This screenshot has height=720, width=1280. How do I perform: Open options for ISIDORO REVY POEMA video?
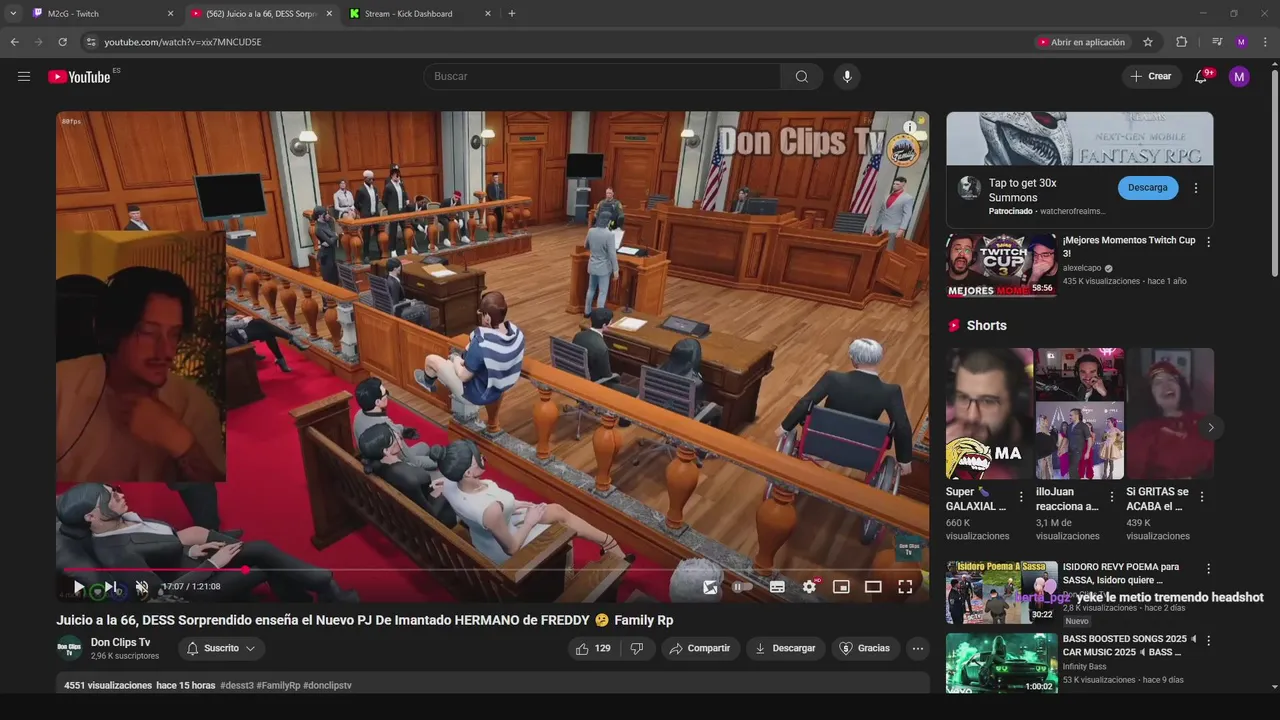click(1208, 569)
